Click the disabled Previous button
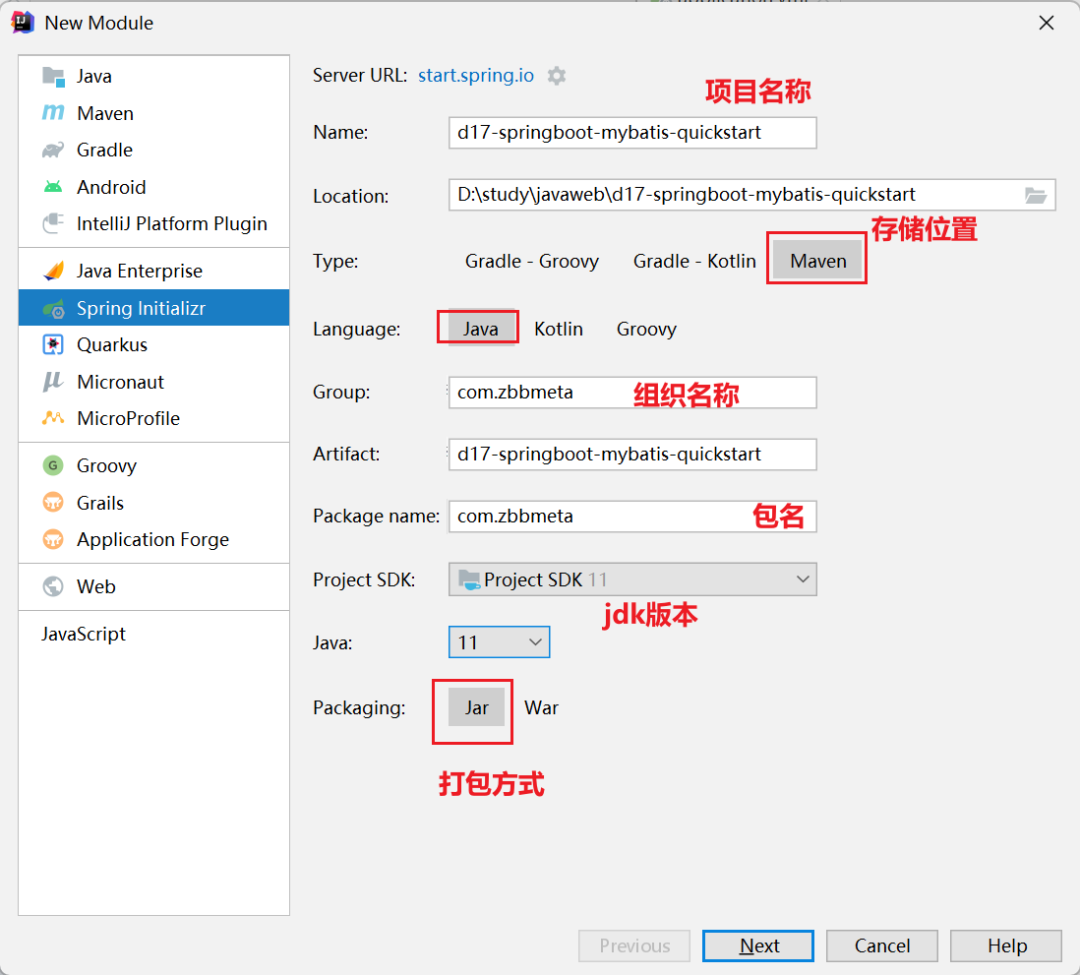The width and height of the screenshot is (1080, 975). [x=634, y=946]
